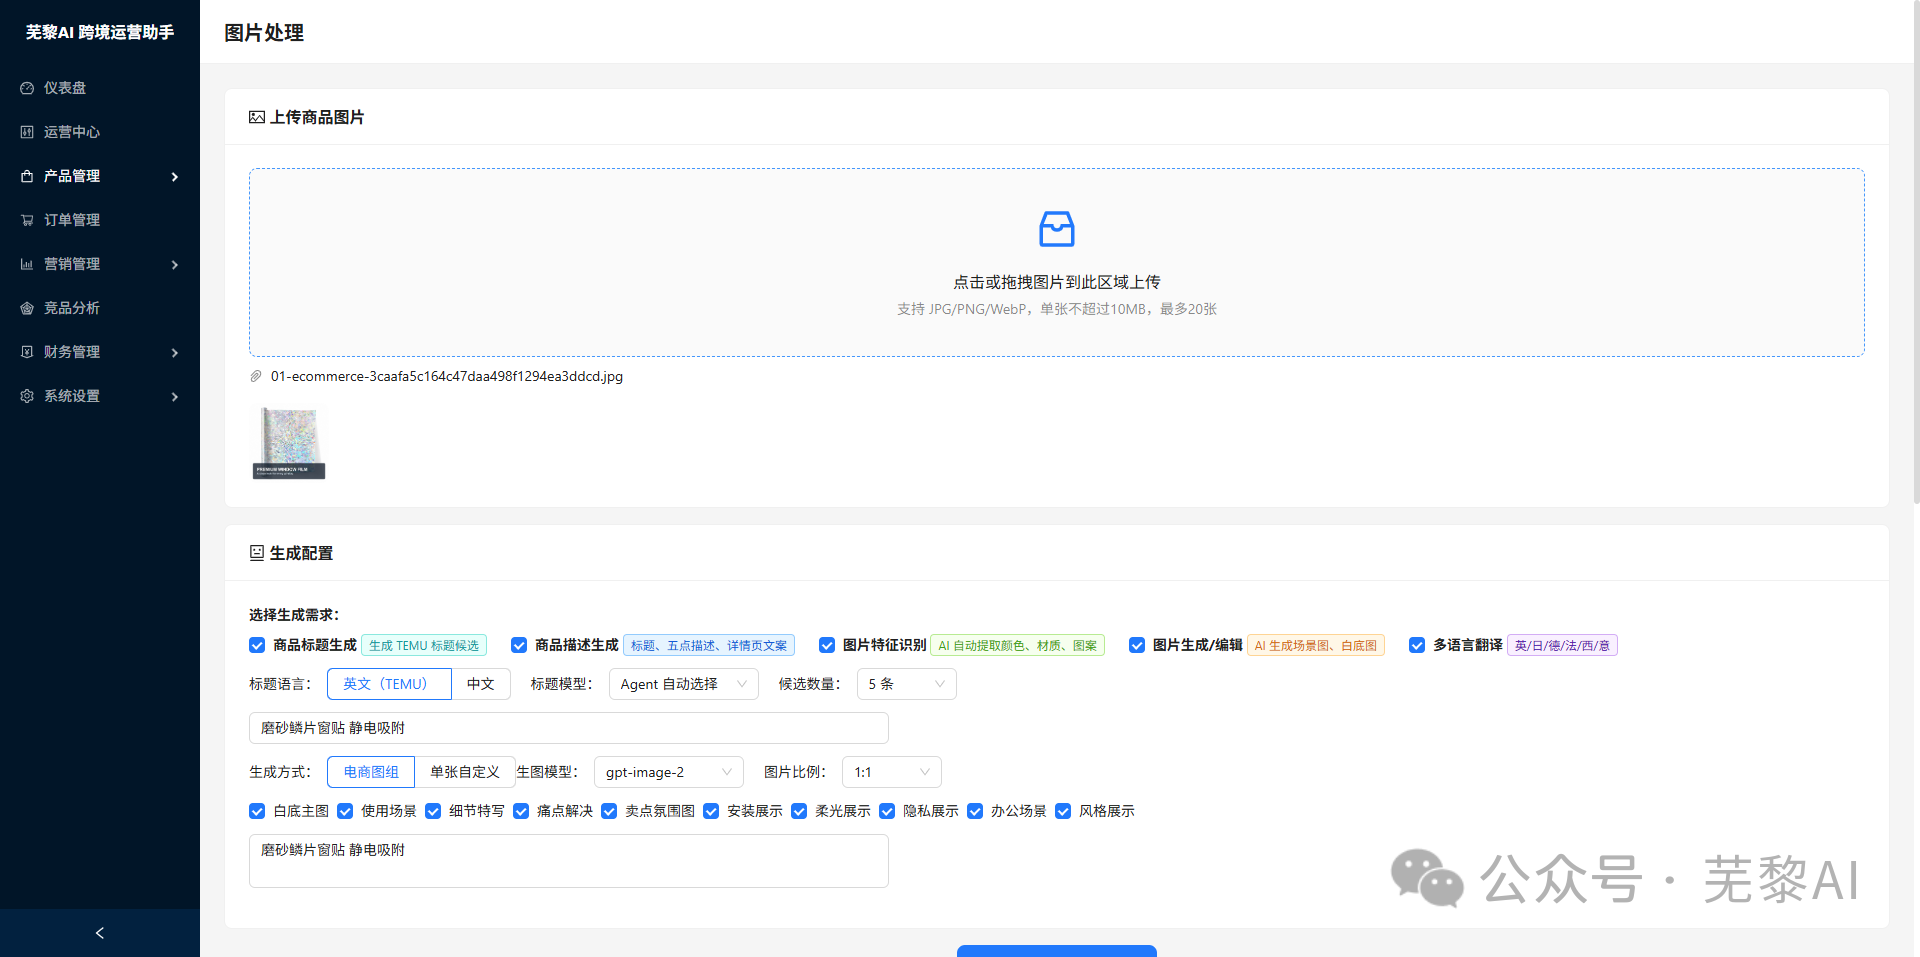Open 竞品分析 in the sidebar
The image size is (1920, 957).
pos(100,308)
